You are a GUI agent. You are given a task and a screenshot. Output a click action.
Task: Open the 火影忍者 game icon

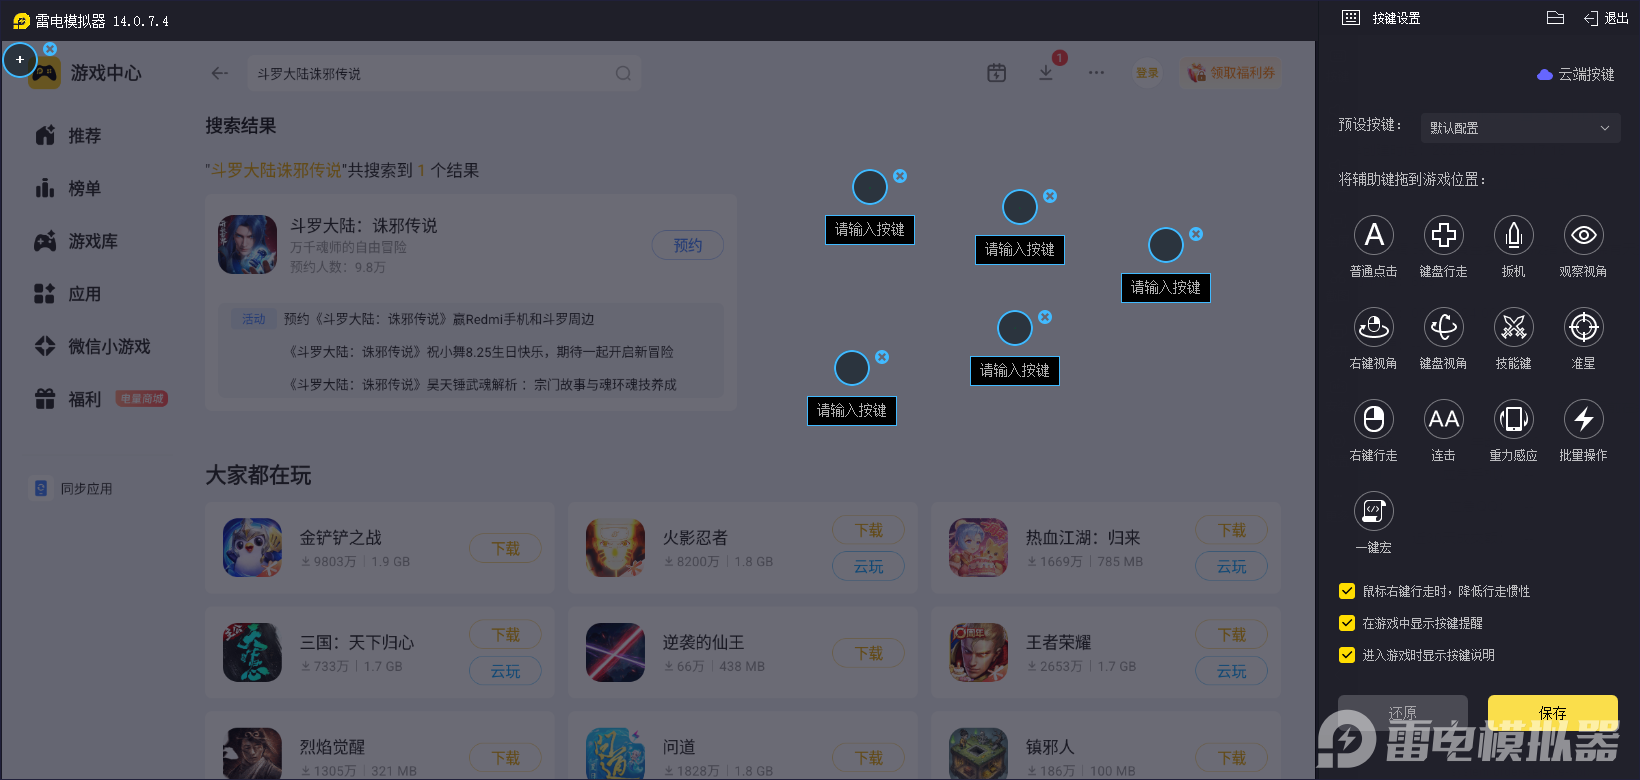pos(615,547)
